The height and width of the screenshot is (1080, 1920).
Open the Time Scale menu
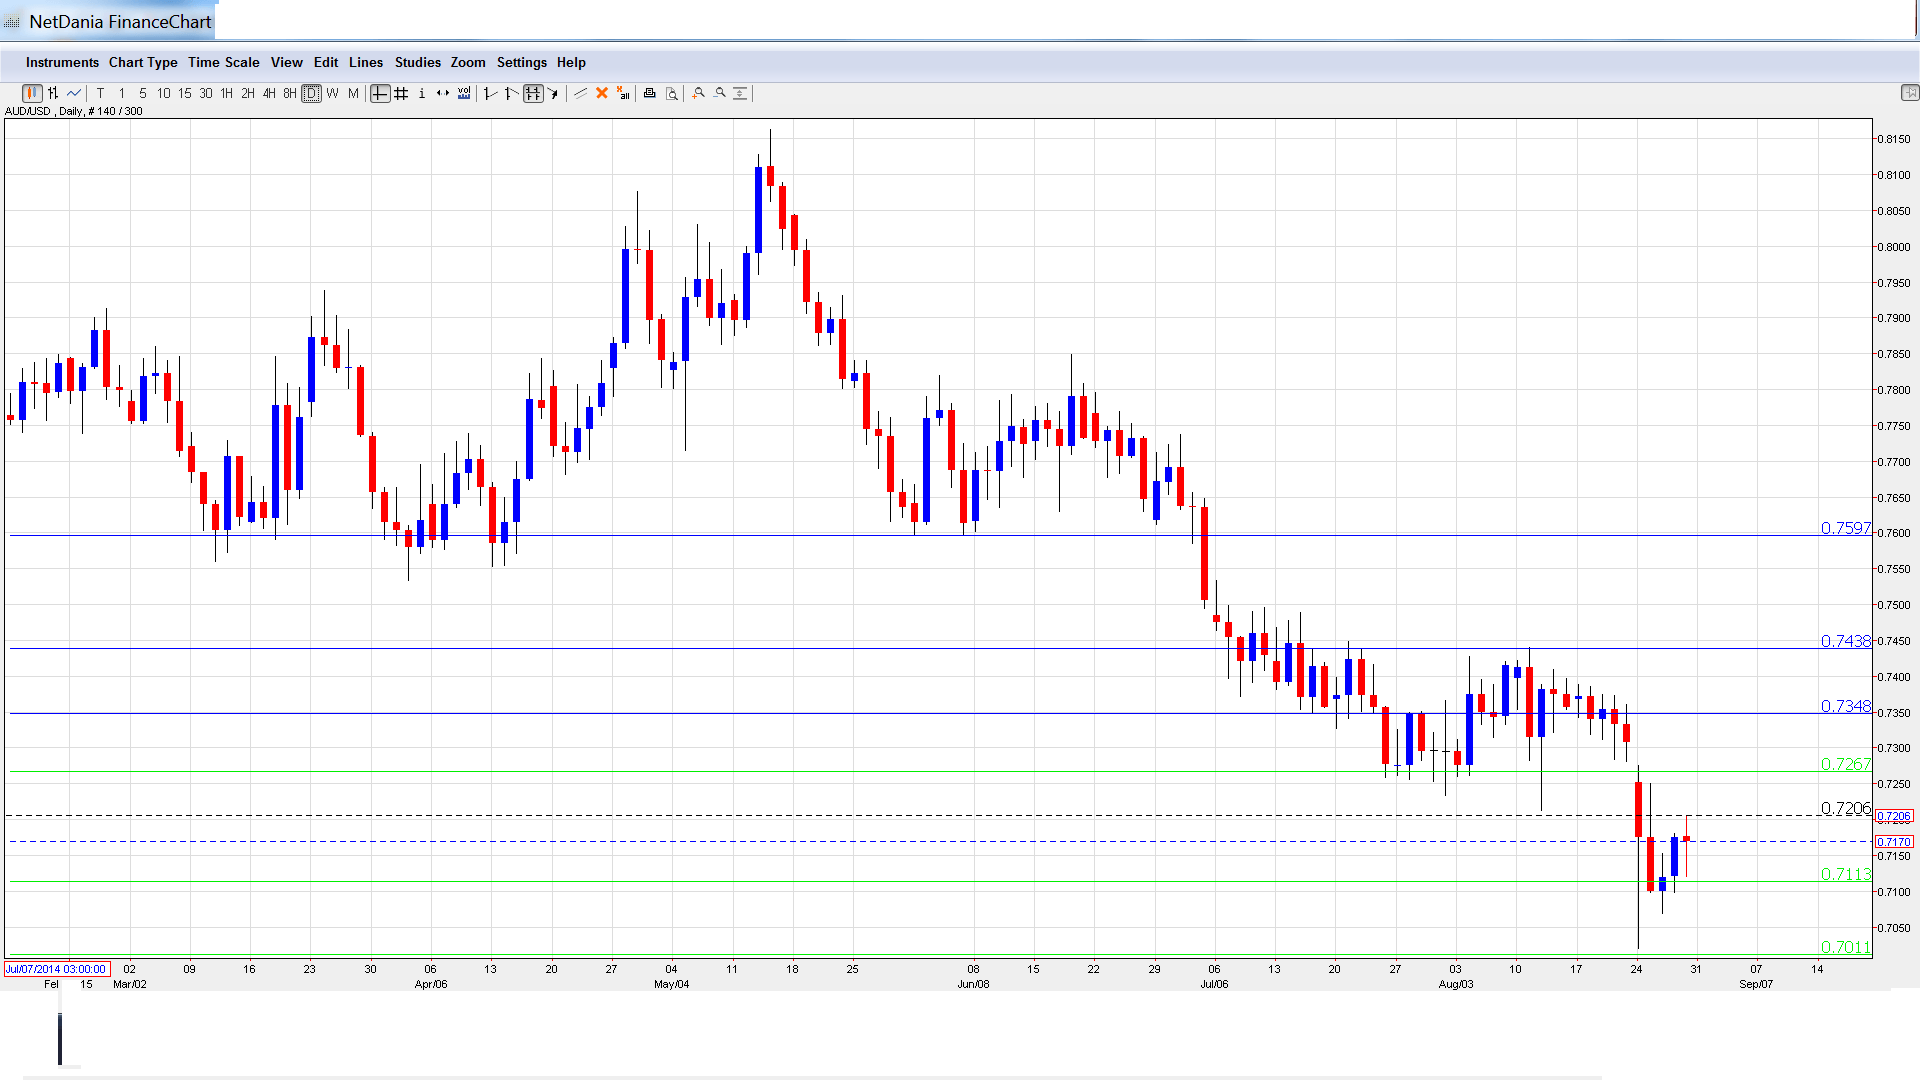pos(223,62)
